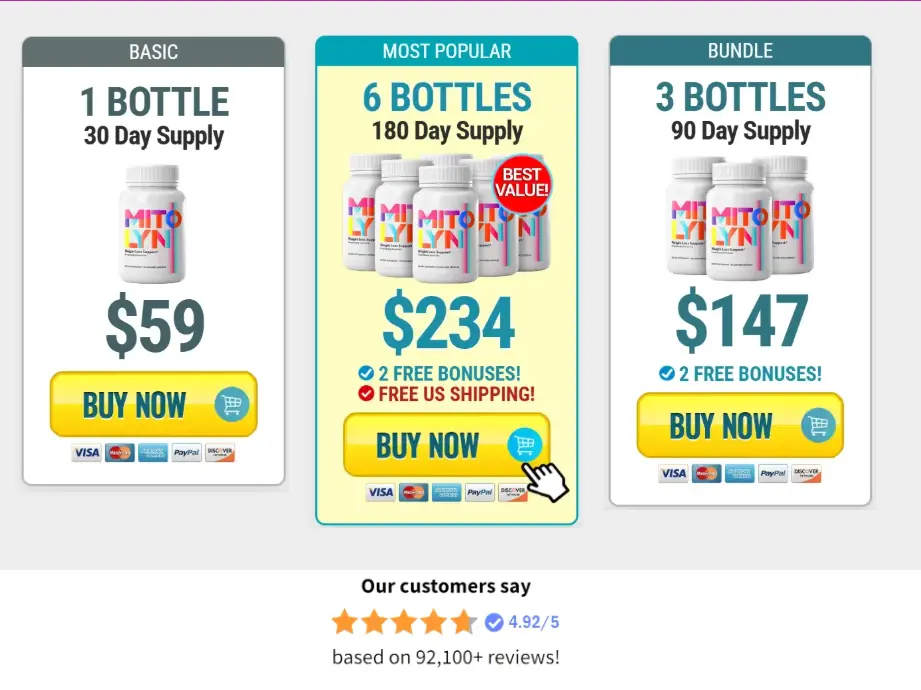This screenshot has width=921, height=690.
Task: Select the Basic package header
Action: click(154, 52)
